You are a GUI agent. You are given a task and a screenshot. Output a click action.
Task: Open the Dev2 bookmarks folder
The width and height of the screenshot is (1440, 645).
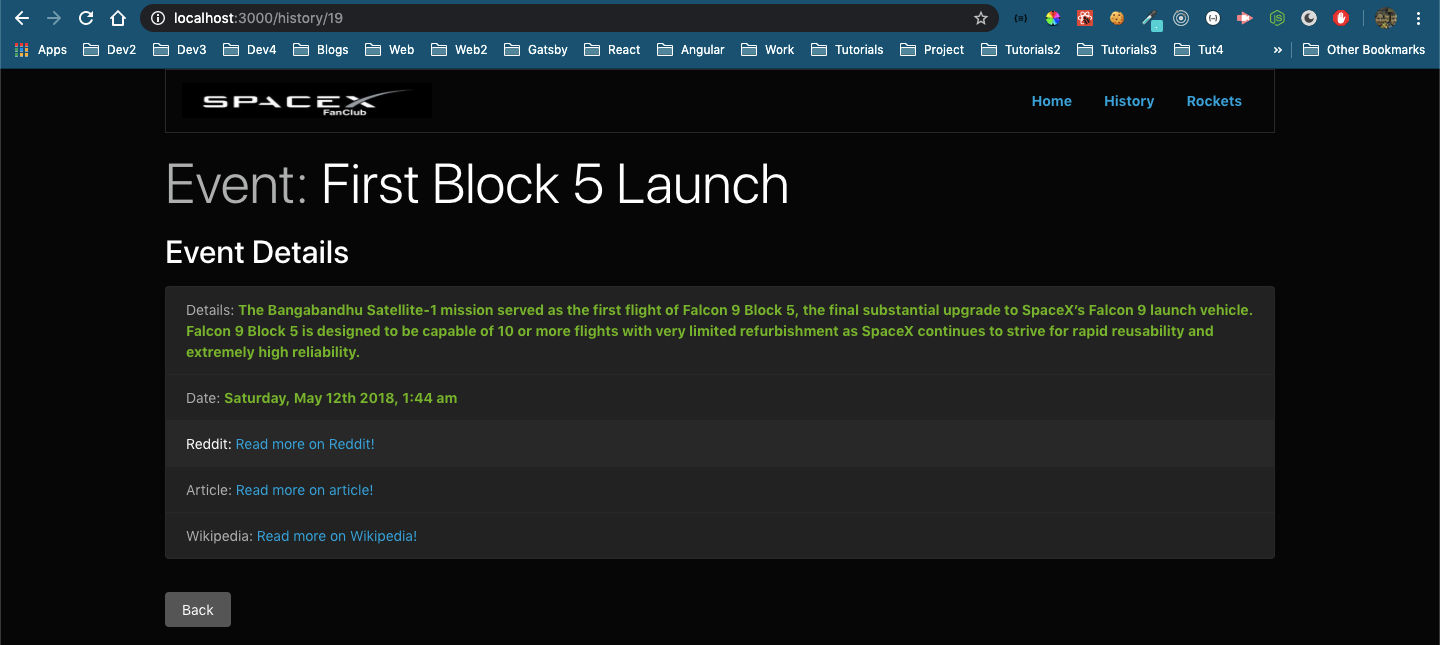point(110,49)
